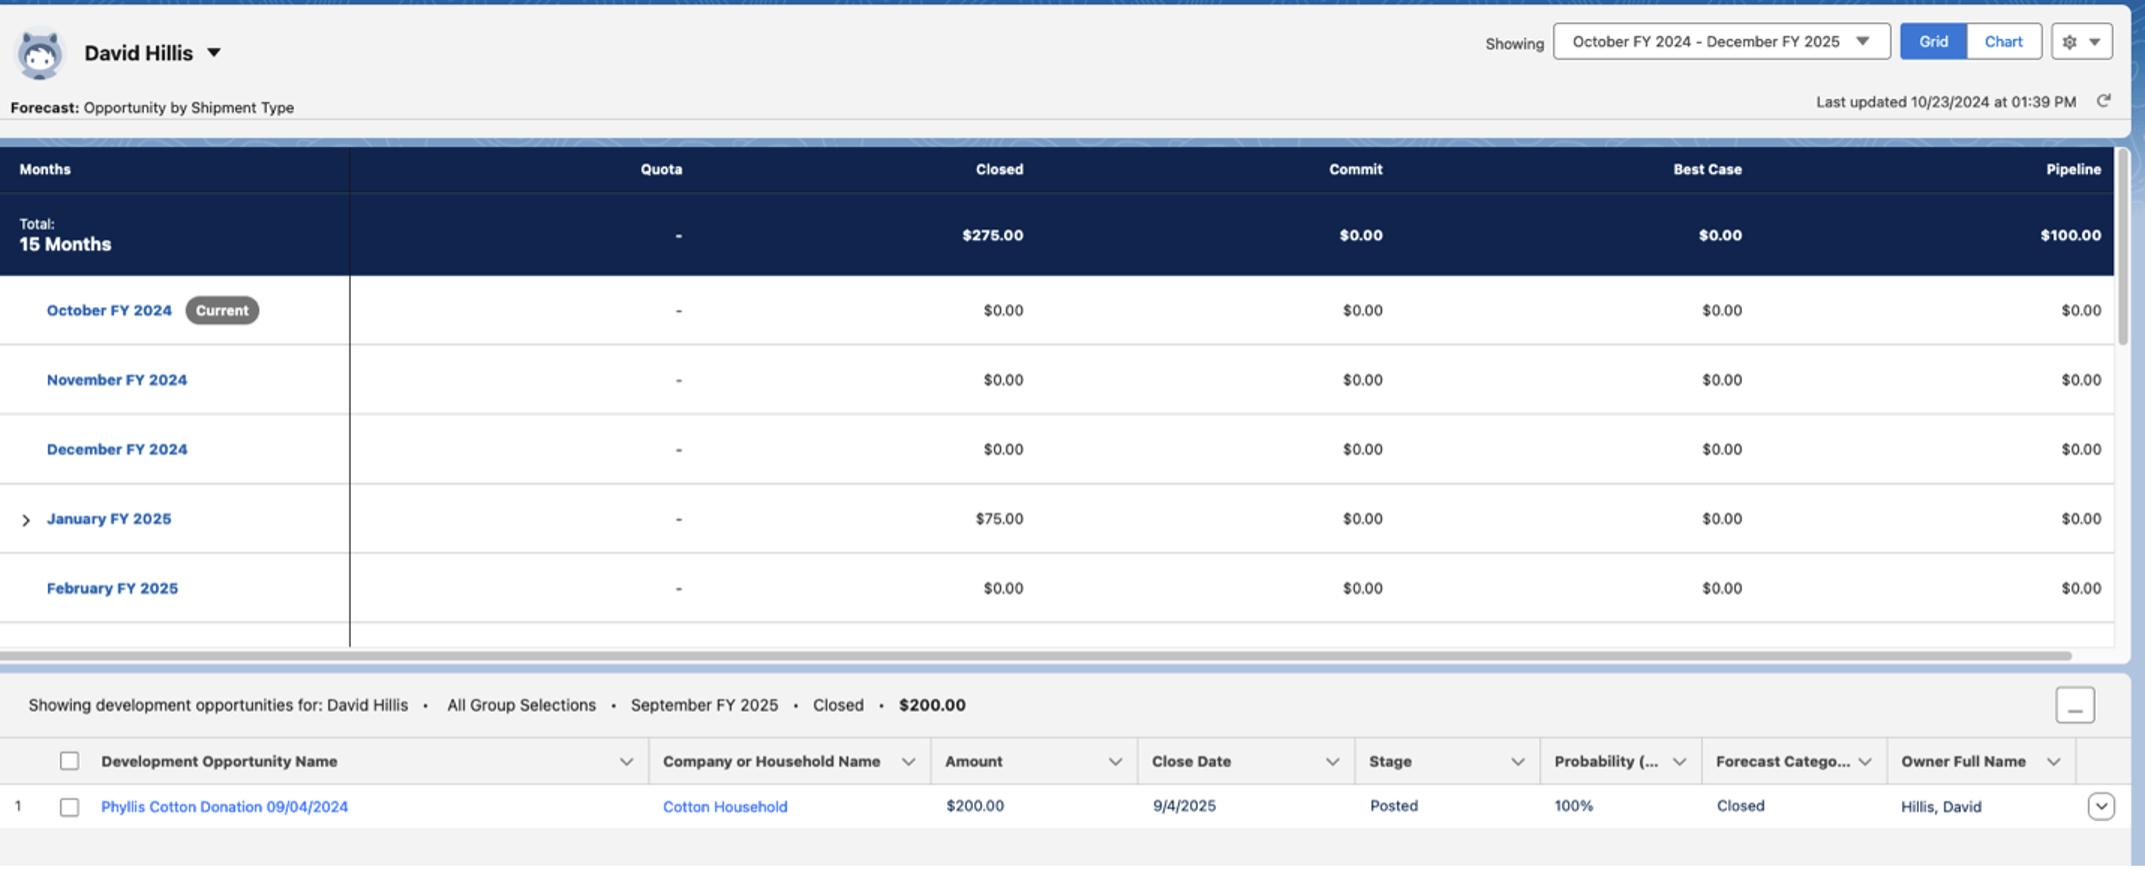Open row actions menu for Phyllis Cotton Donation
The height and width of the screenshot is (870, 2145).
tap(2100, 806)
